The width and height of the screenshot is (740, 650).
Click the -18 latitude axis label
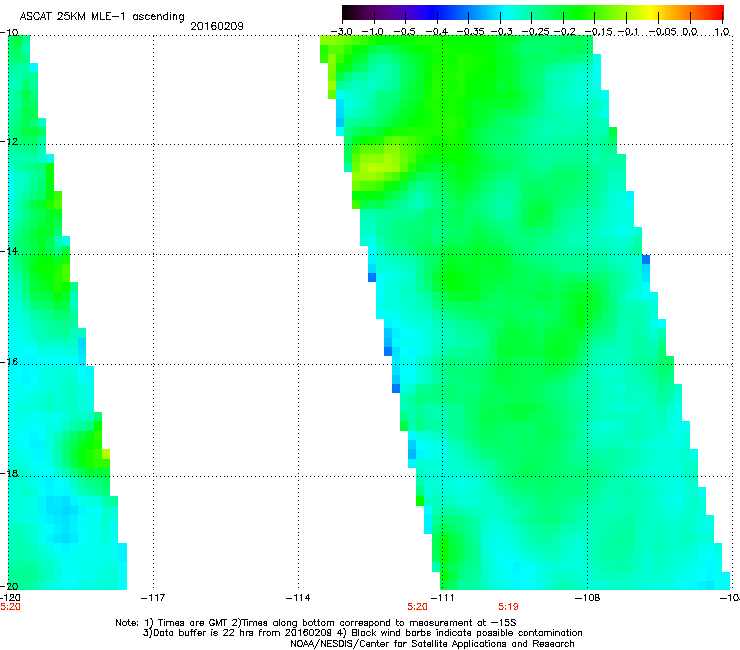(x=9, y=473)
